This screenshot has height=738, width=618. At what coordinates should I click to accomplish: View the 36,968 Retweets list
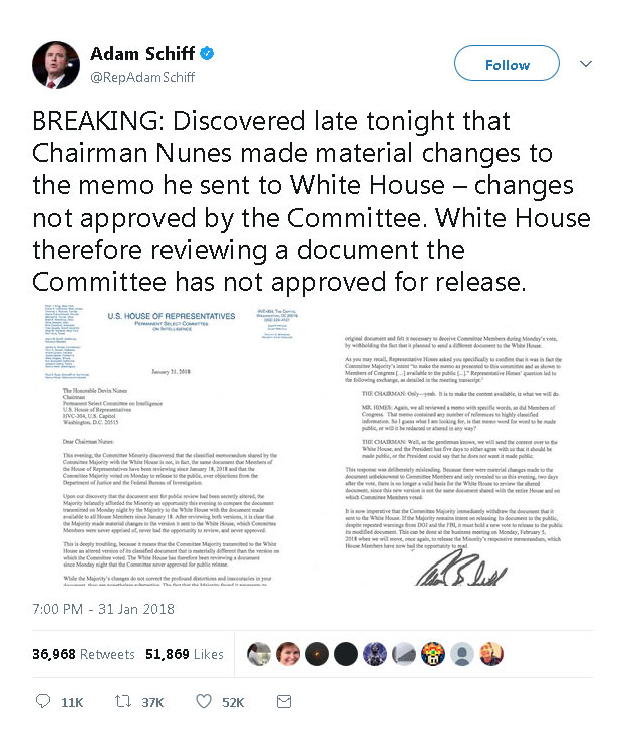(x=83, y=654)
